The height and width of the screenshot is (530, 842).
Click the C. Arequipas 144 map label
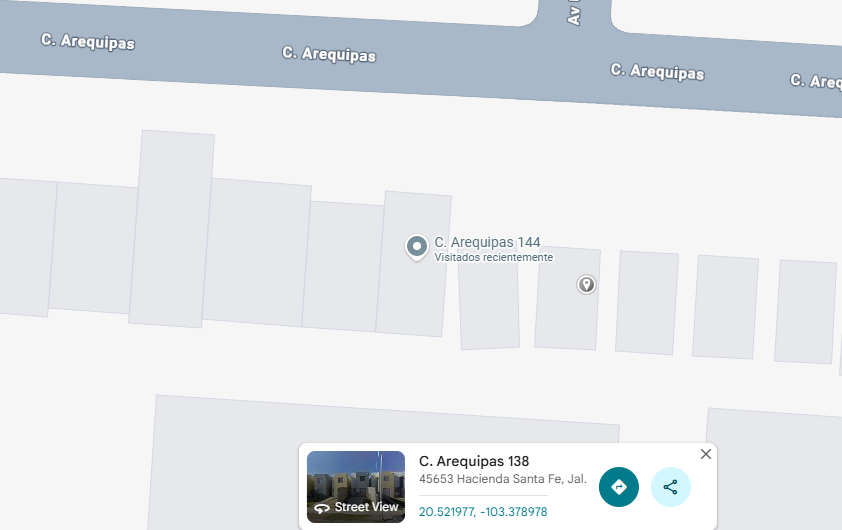pos(487,242)
